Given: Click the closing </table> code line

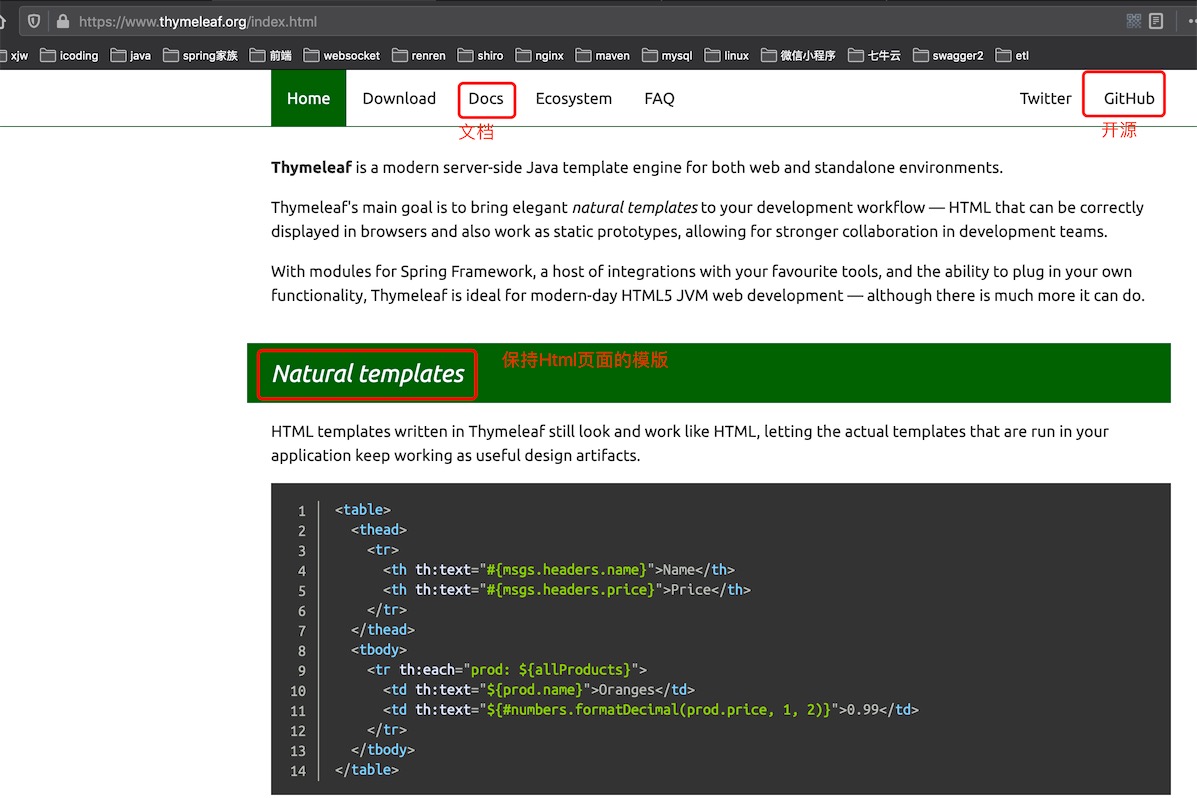Looking at the screenshot, I should pyautogui.click(x=366, y=770).
